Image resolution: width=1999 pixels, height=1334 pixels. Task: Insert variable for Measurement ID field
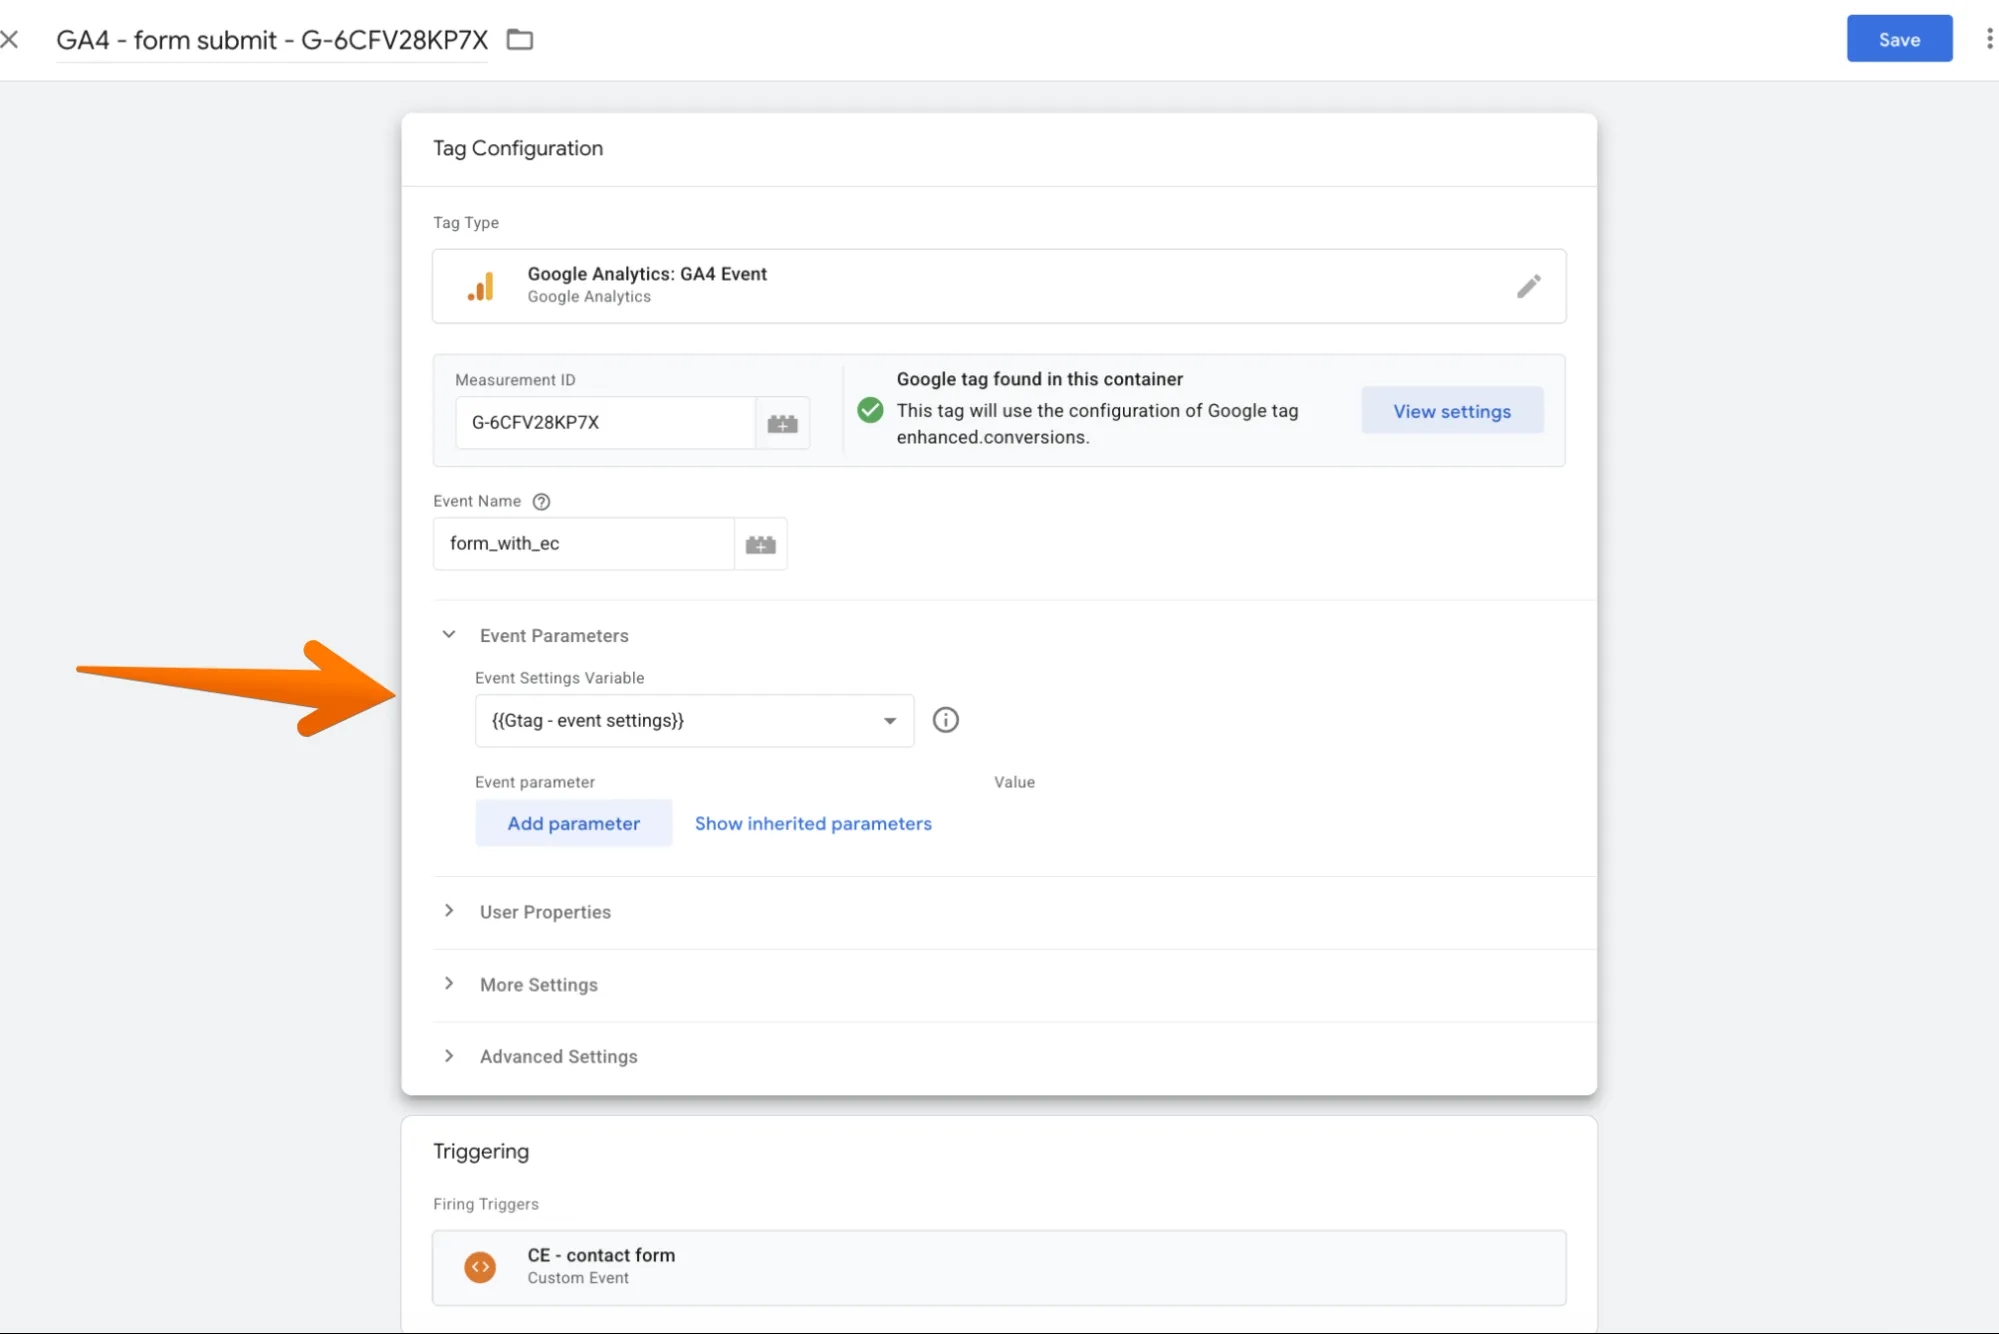pos(782,423)
